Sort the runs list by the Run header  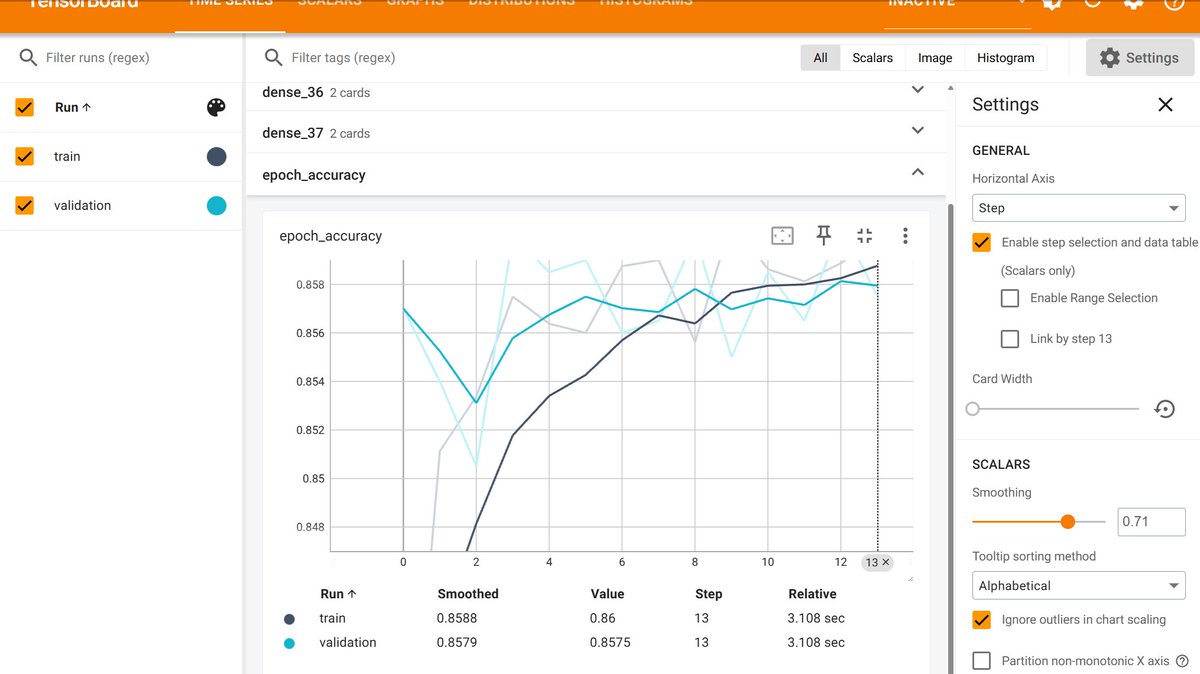[x=72, y=107]
